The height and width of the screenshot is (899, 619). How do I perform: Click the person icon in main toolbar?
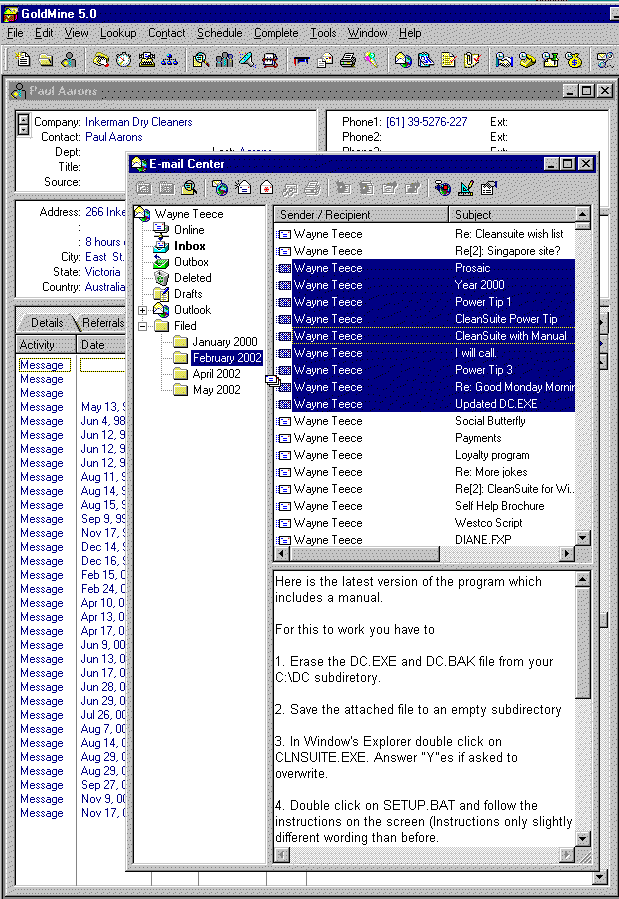tap(69, 59)
